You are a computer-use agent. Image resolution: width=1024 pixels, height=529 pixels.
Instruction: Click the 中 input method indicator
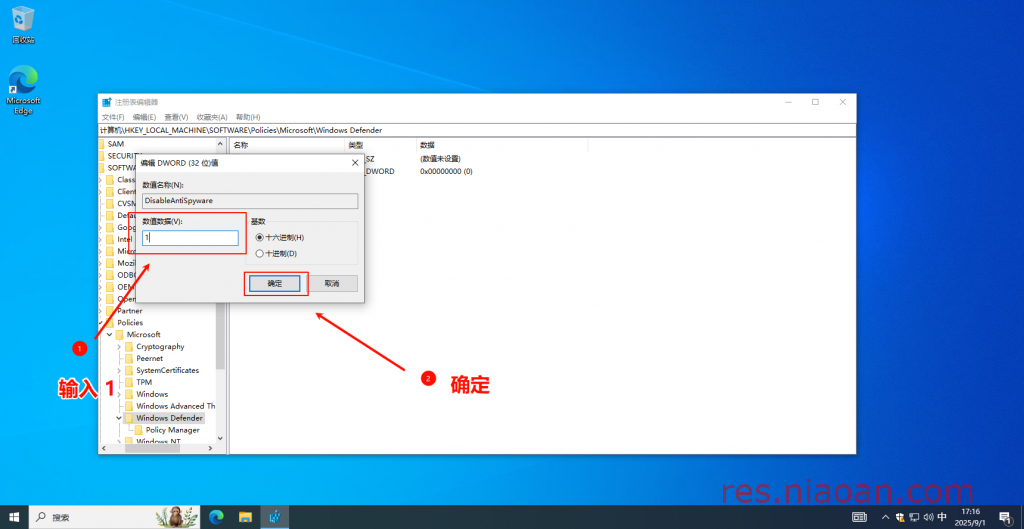tap(942, 517)
